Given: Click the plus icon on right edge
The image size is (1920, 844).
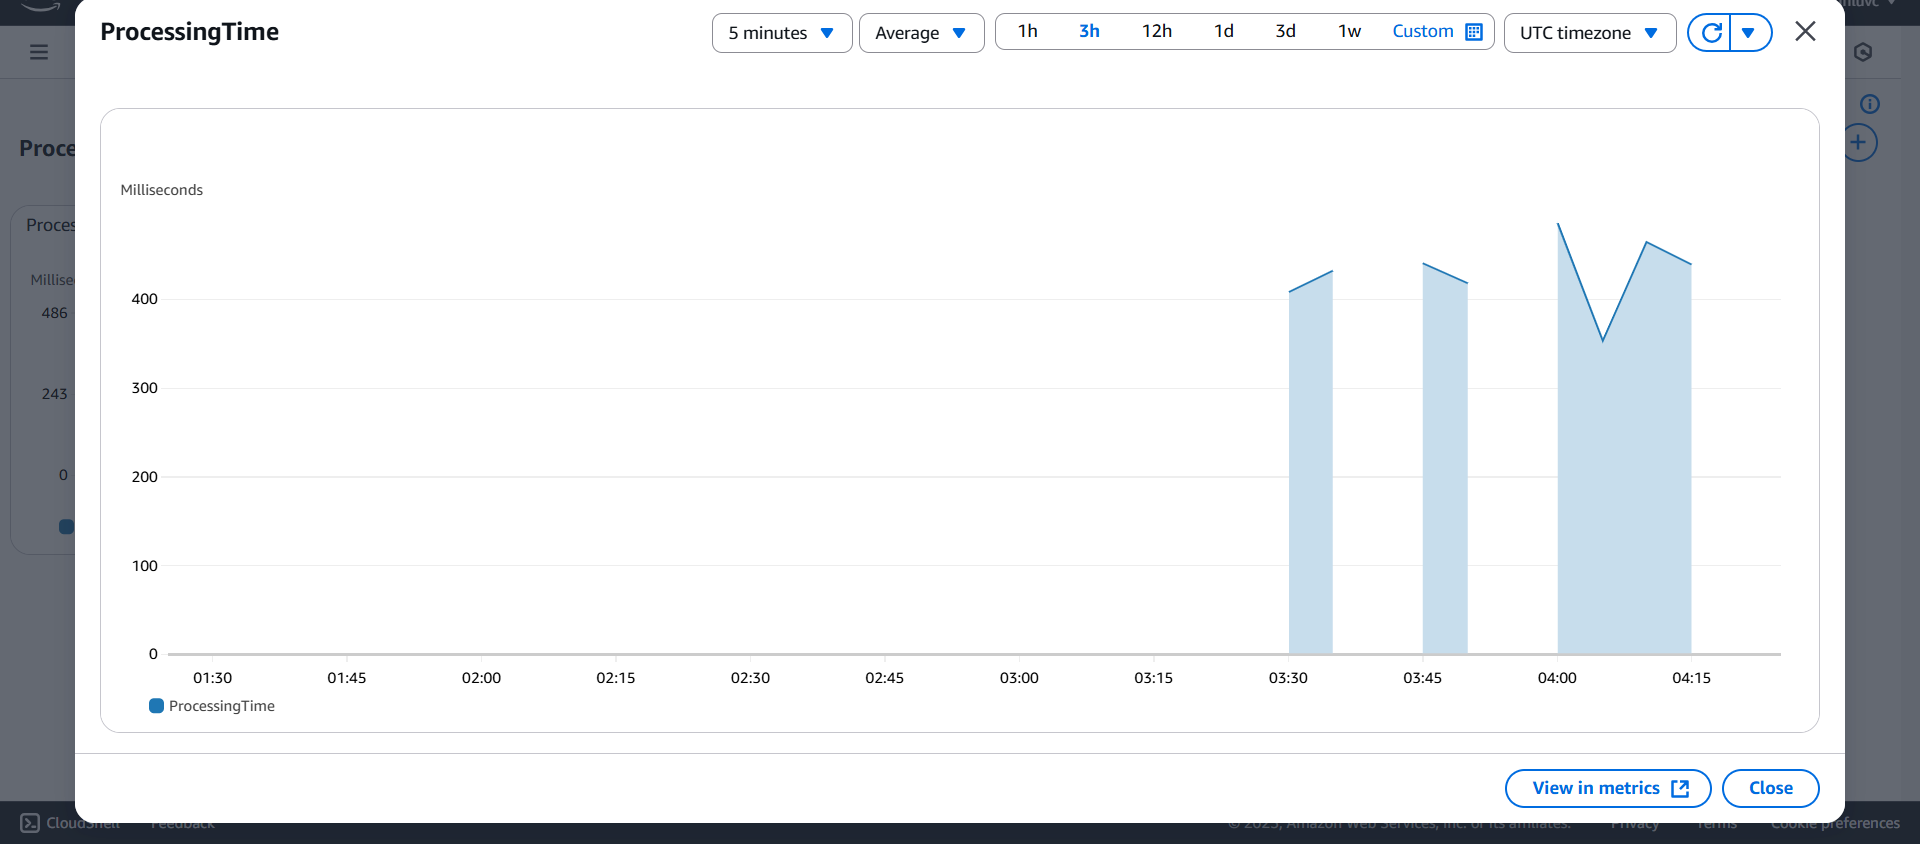Looking at the screenshot, I should (x=1859, y=143).
